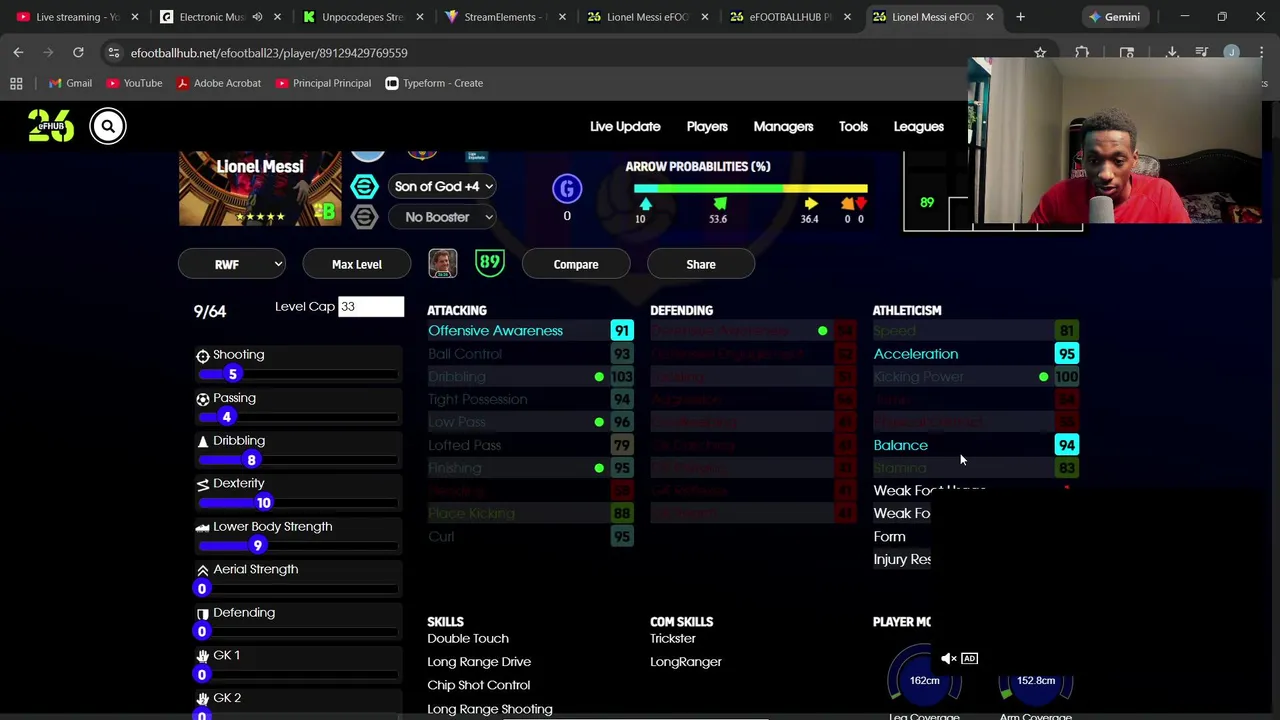This screenshot has height=720, width=1280.
Task: Click the Dribbling cone icon
Action: 203,441
